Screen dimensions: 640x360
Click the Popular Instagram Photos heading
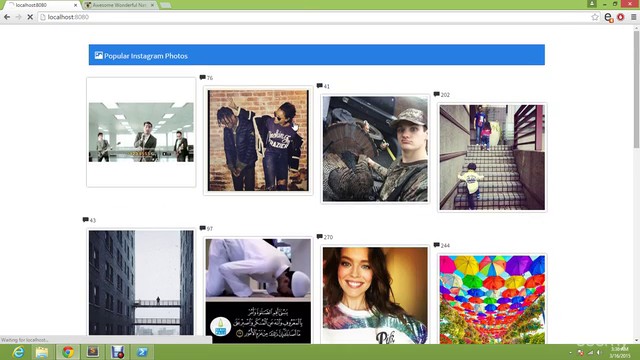click(146, 56)
